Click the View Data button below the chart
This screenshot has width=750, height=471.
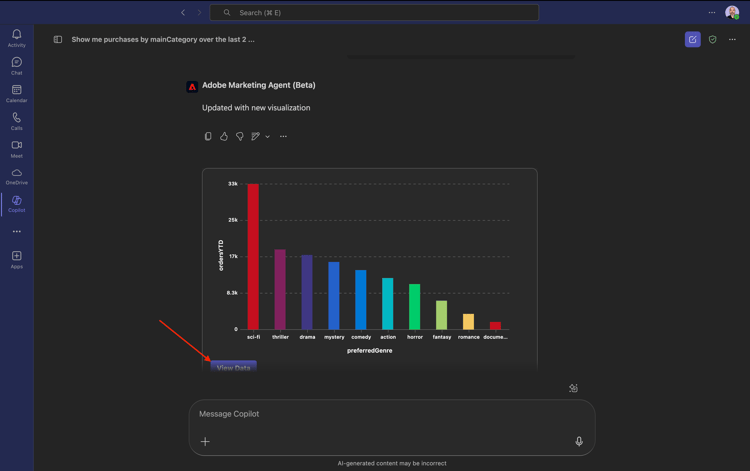pyautogui.click(x=233, y=367)
